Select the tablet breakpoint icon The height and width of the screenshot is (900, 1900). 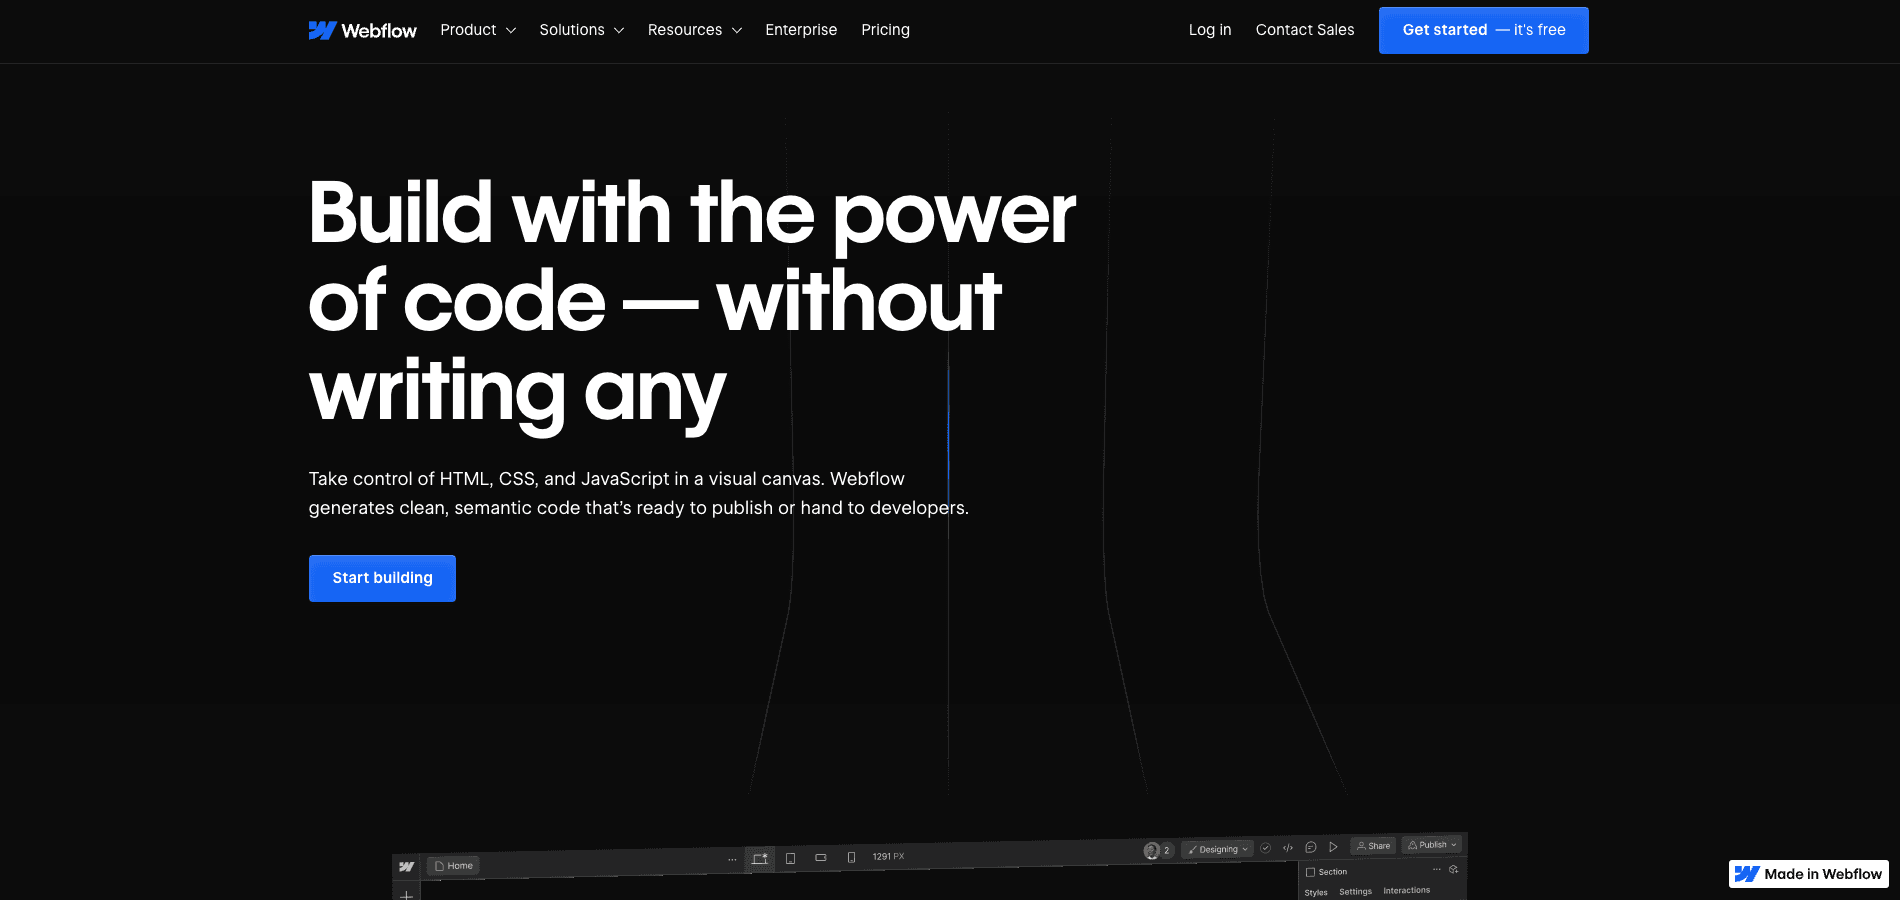[790, 858]
